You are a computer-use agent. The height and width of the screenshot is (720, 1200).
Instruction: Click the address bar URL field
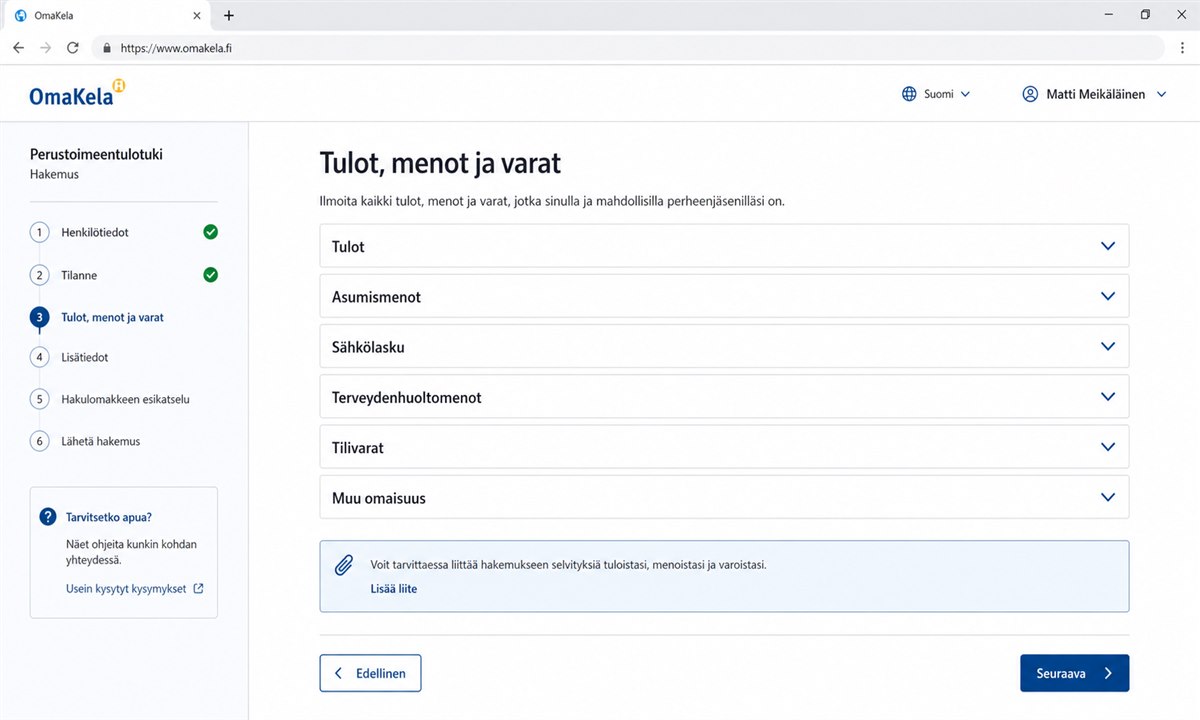628,48
